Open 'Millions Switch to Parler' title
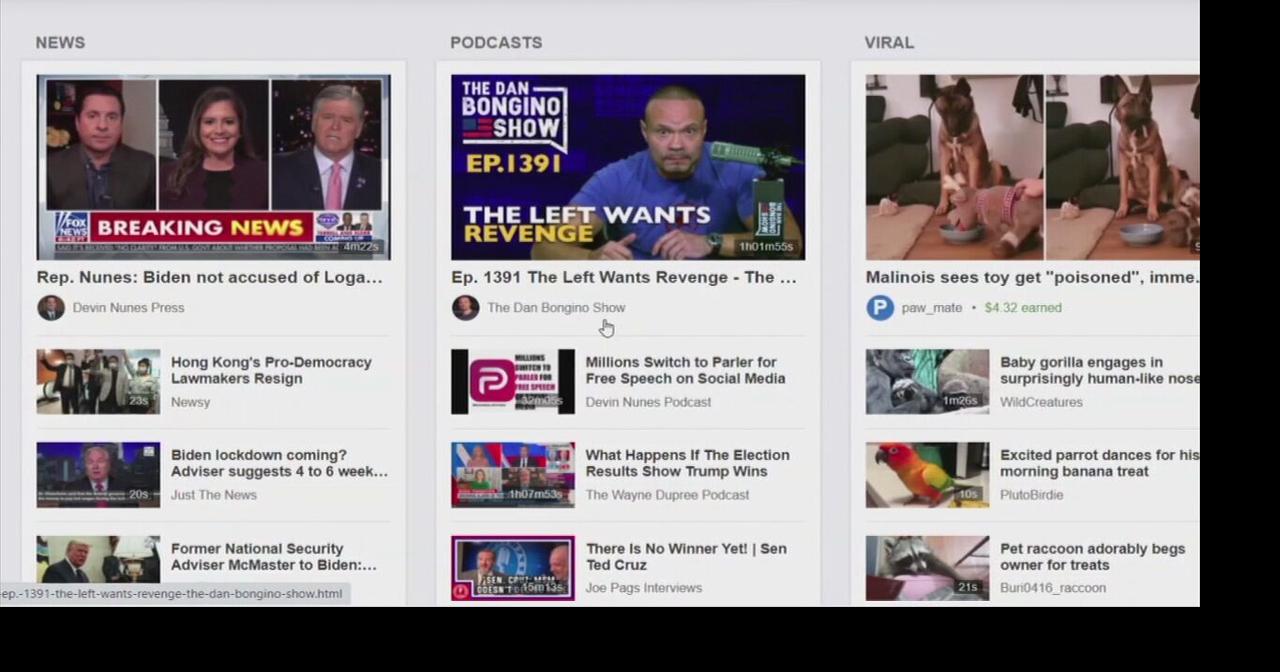Image resolution: width=1280 pixels, height=672 pixels. pyautogui.click(x=685, y=370)
